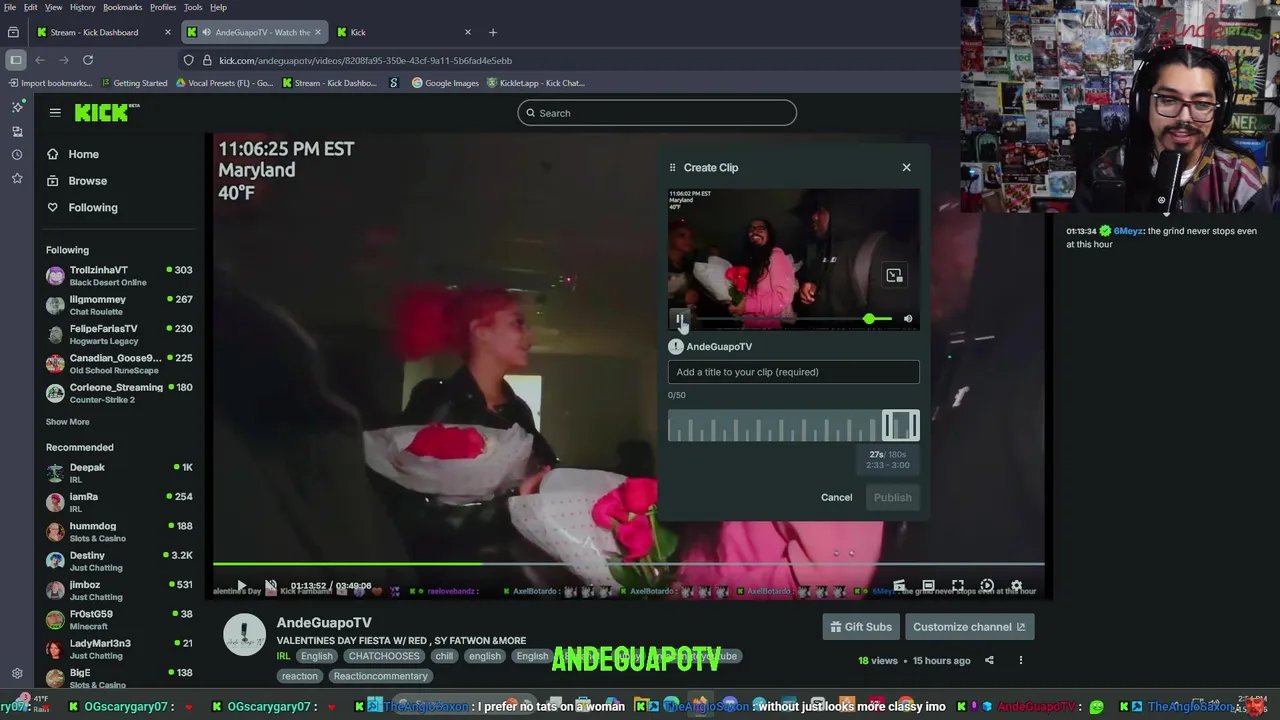Click the Gift Subs button
Viewport: 1280px width, 720px height.
click(860, 627)
